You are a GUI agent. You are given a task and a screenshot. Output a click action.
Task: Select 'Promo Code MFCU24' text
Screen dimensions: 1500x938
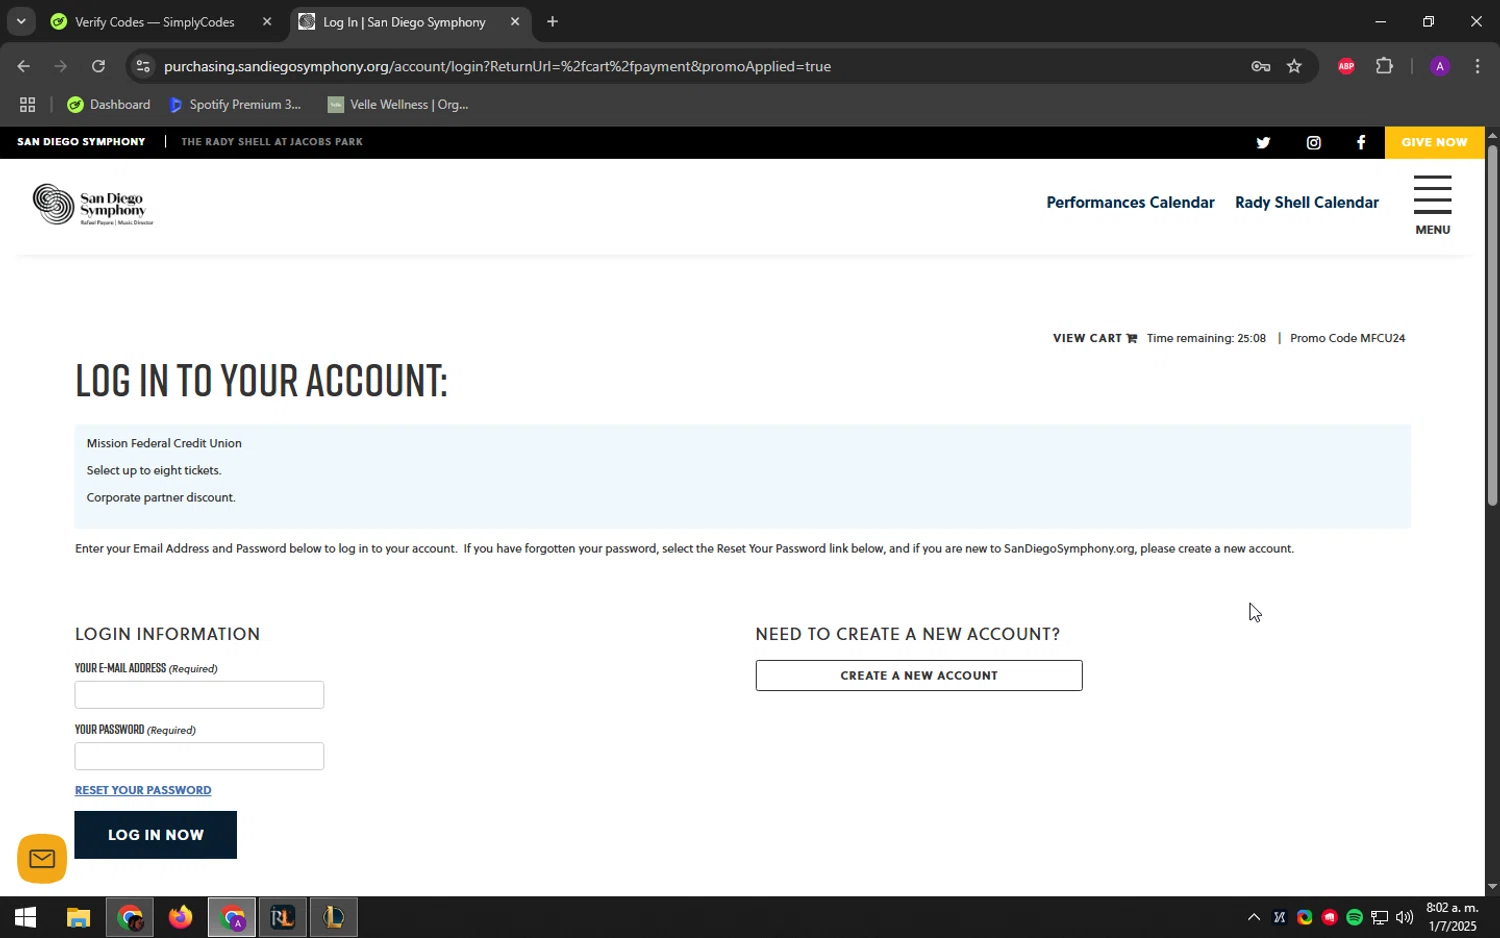point(1347,338)
